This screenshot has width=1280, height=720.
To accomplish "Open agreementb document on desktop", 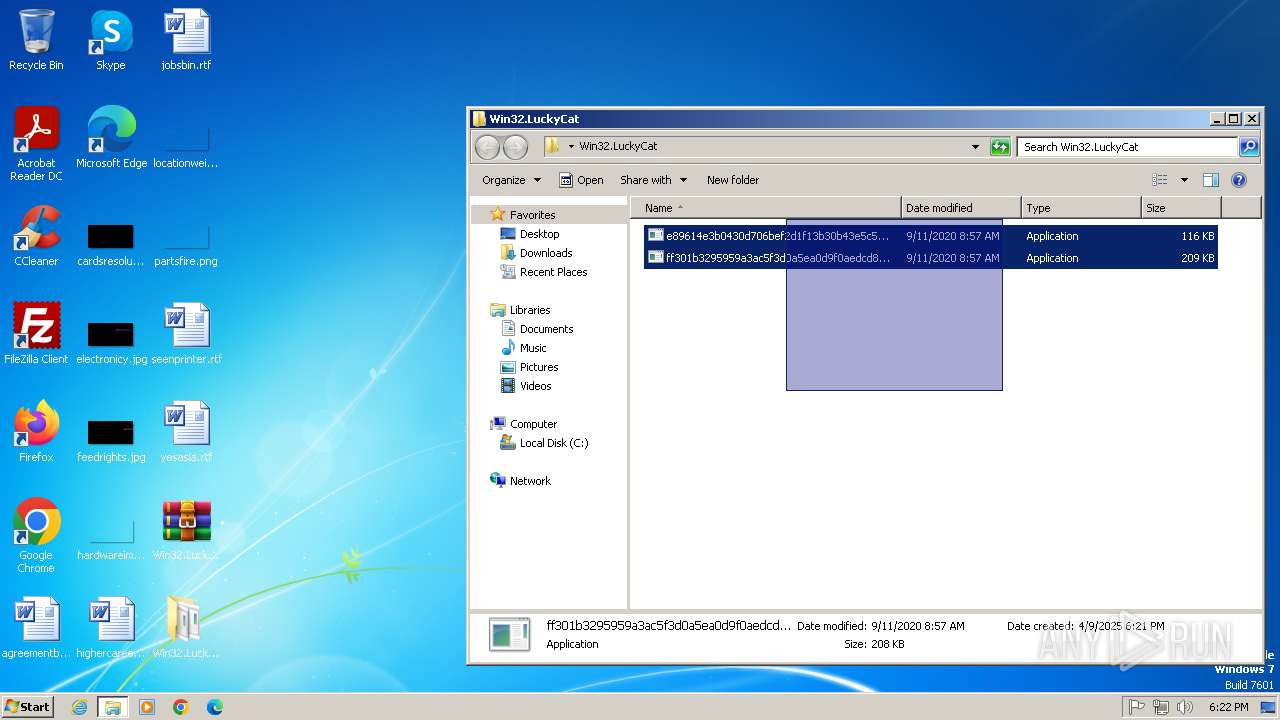I will (36, 628).
